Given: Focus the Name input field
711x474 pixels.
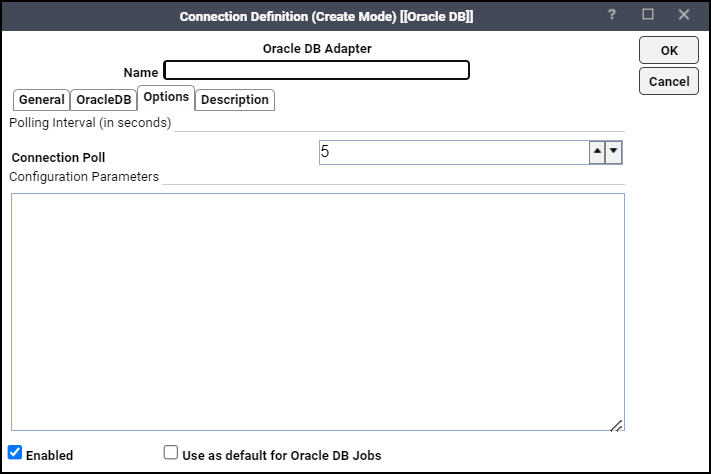Looking at the screenshot, I should (317, 70).
